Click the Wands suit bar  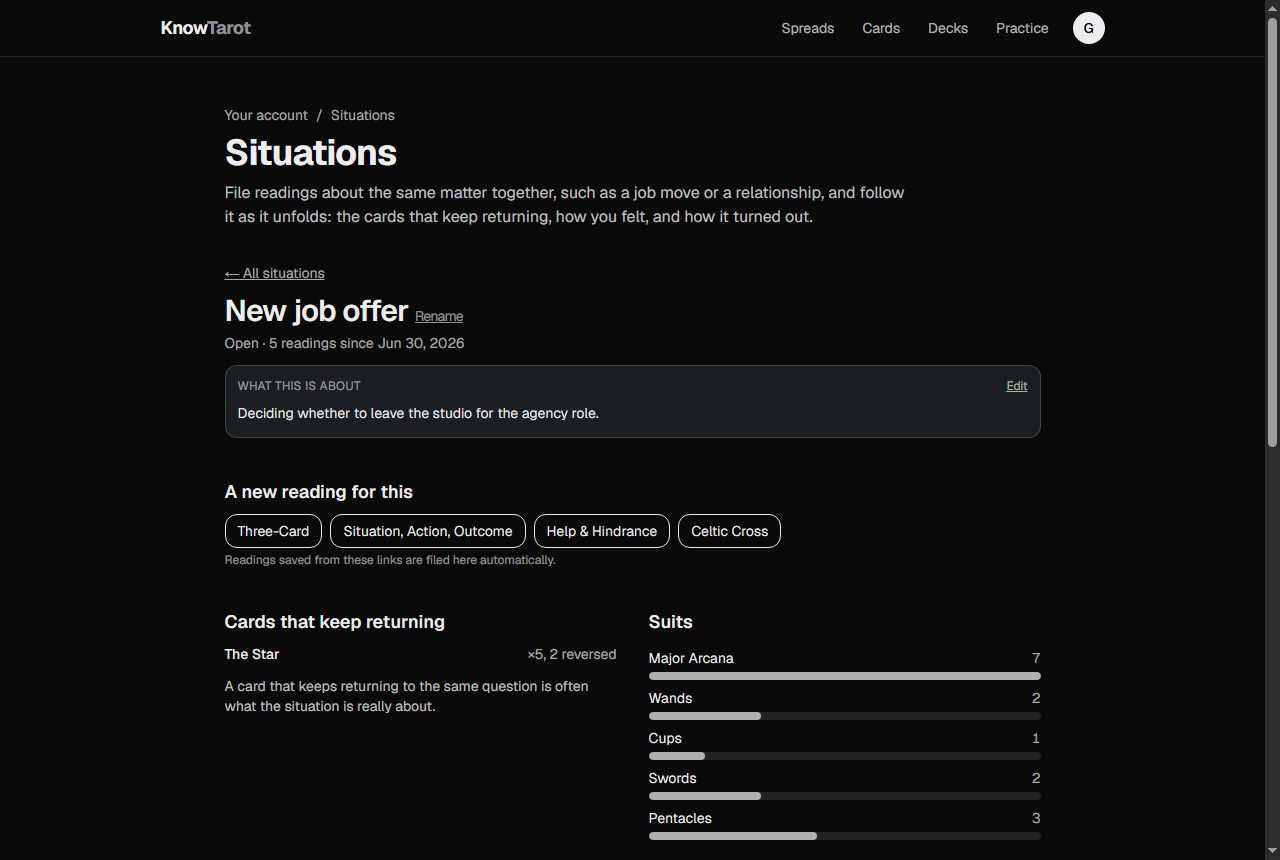(844, 716)
